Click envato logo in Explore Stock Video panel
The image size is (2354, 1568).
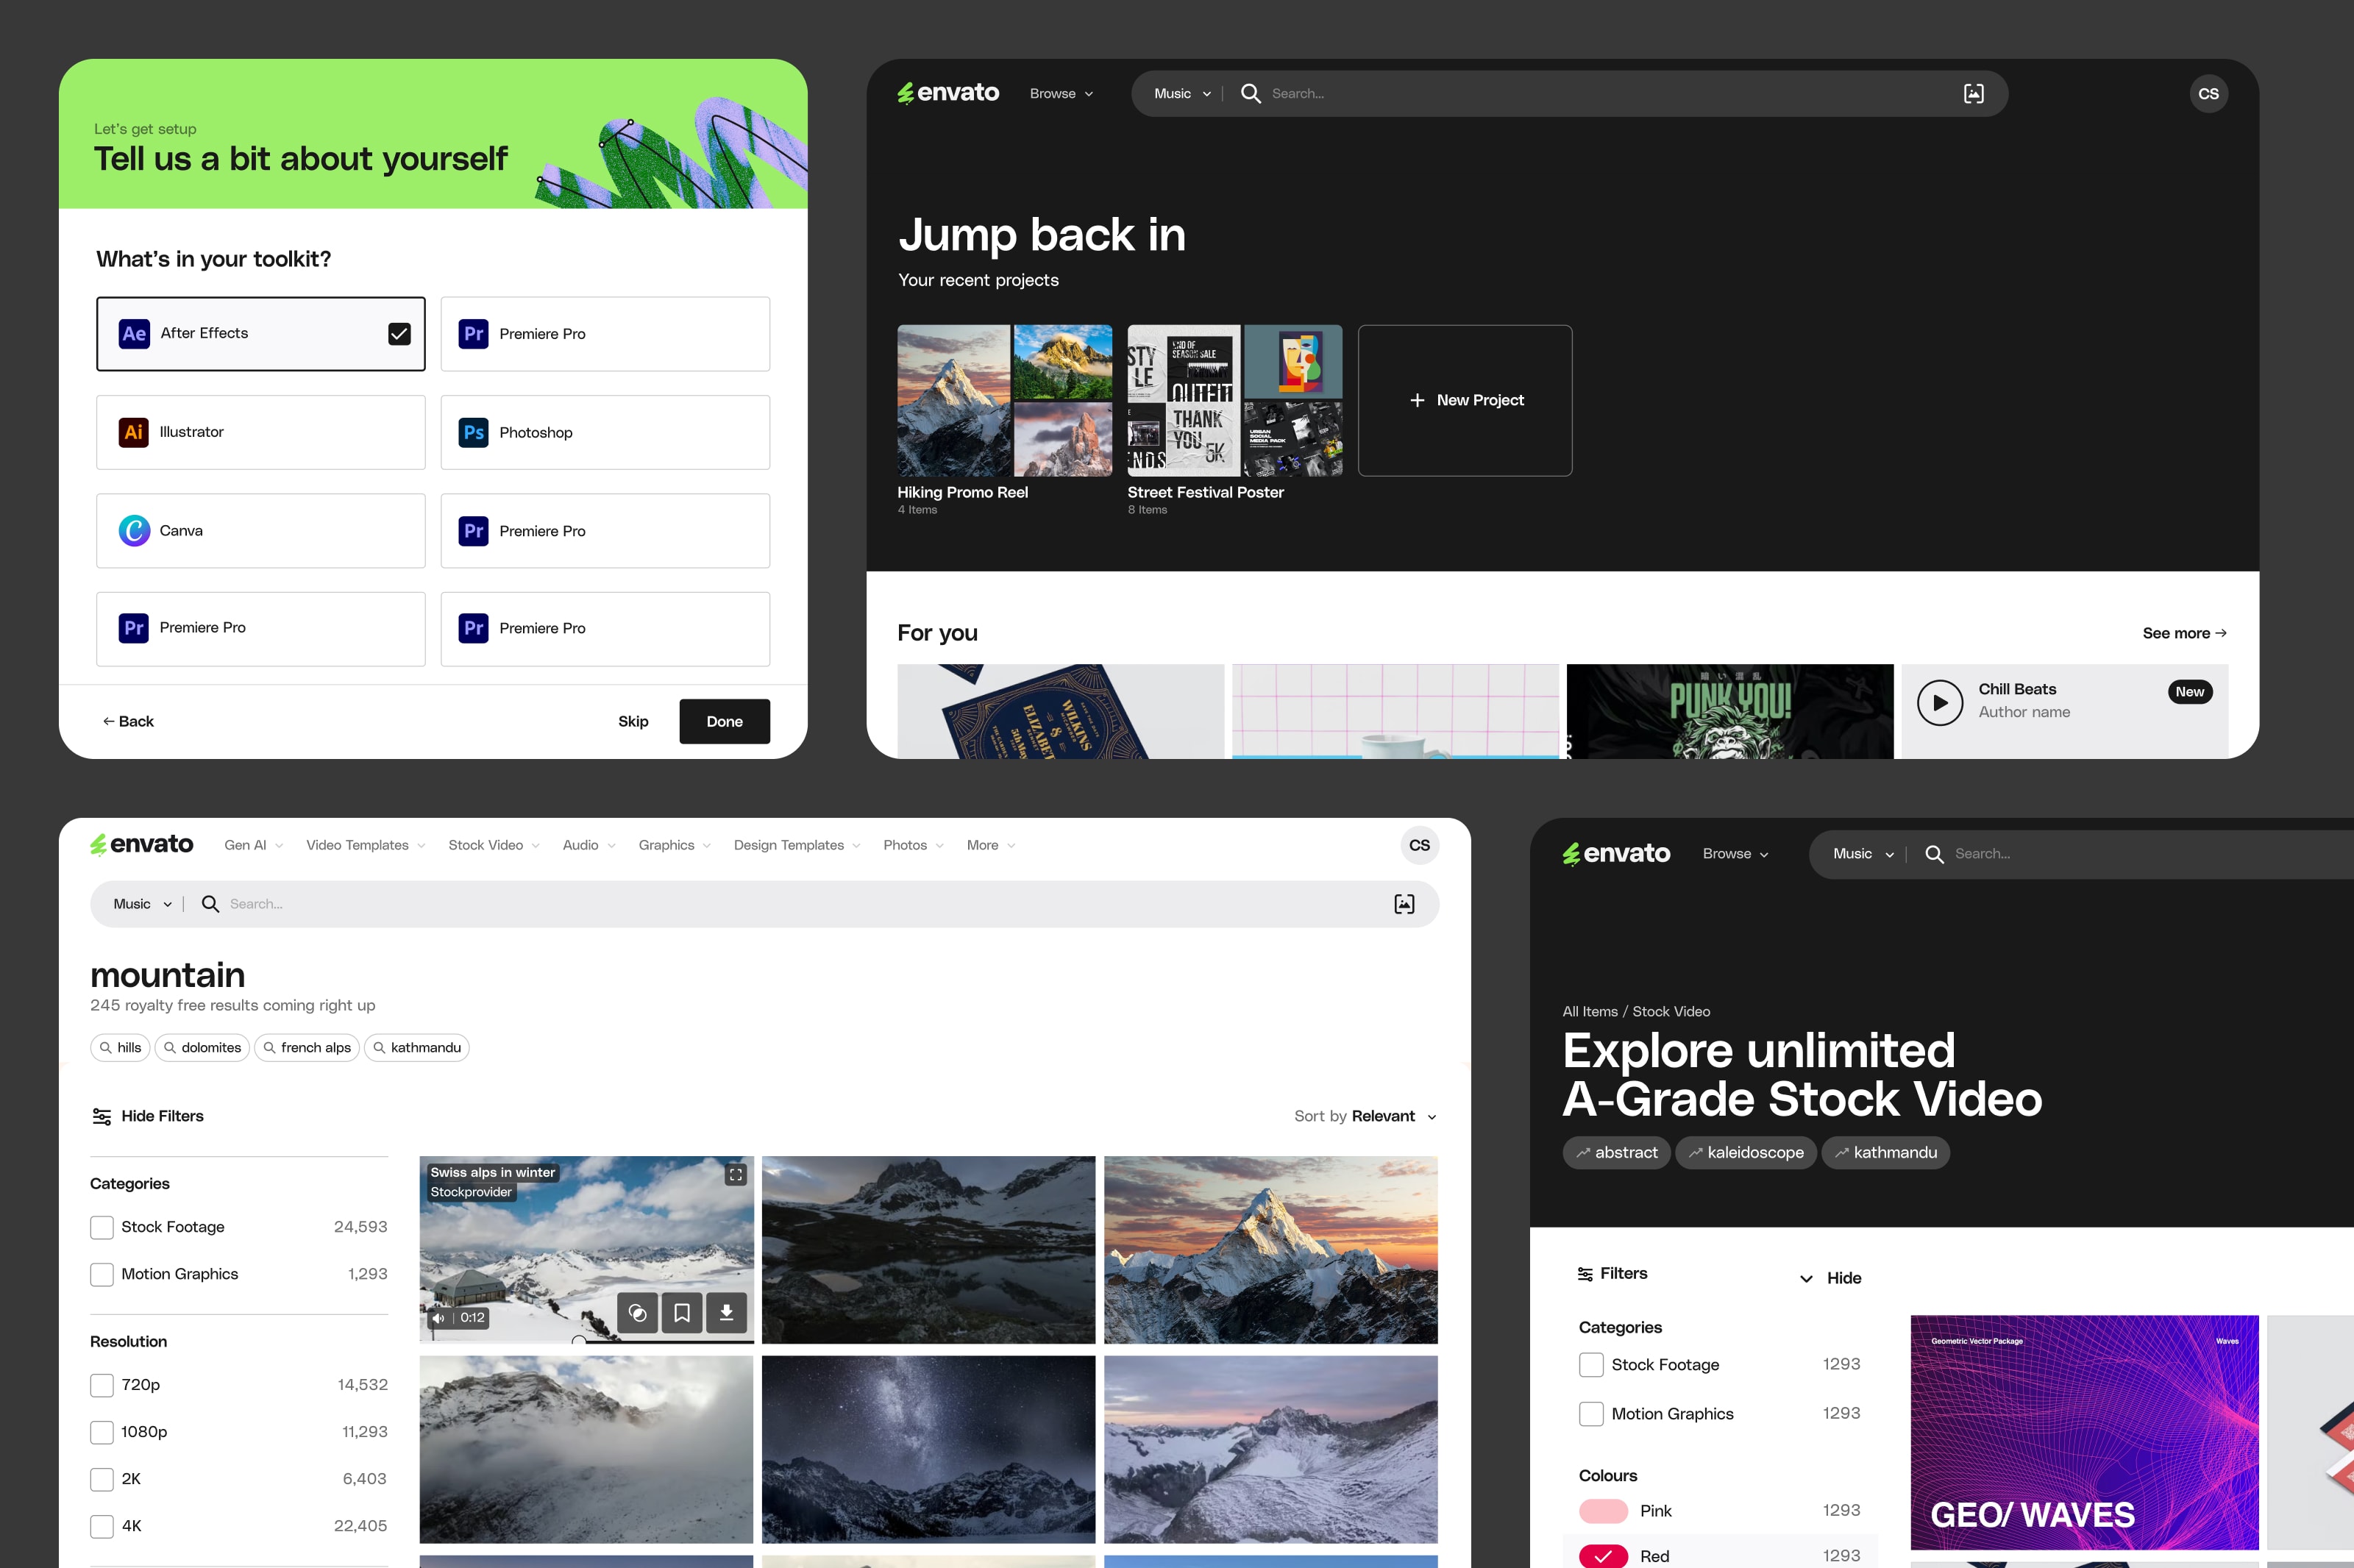(x=1616, y=854)
